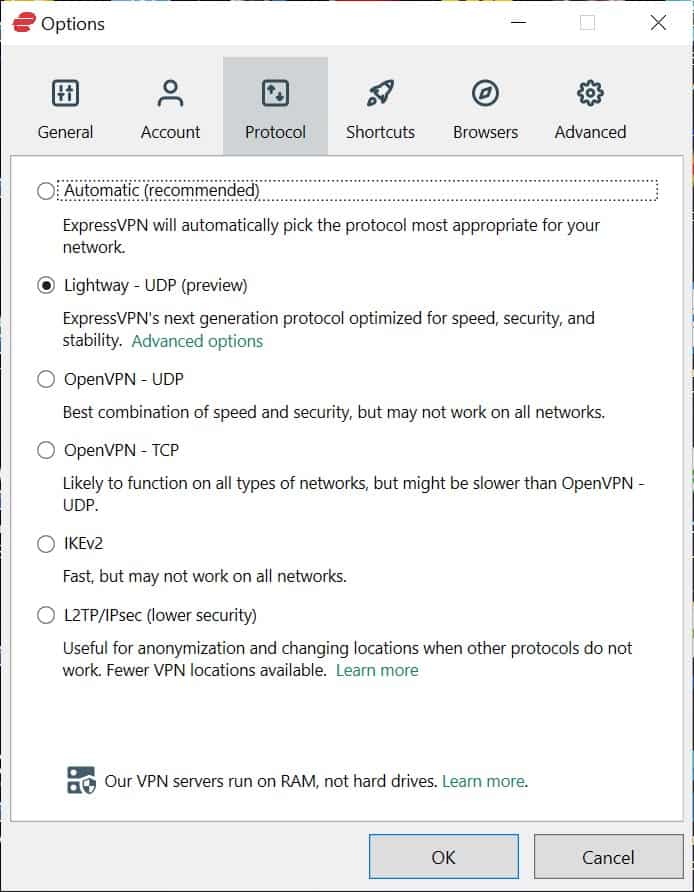Screen dimensions: 694x892
Task: Select Lightway - UDP (preview) radio button
Action: 46,285
